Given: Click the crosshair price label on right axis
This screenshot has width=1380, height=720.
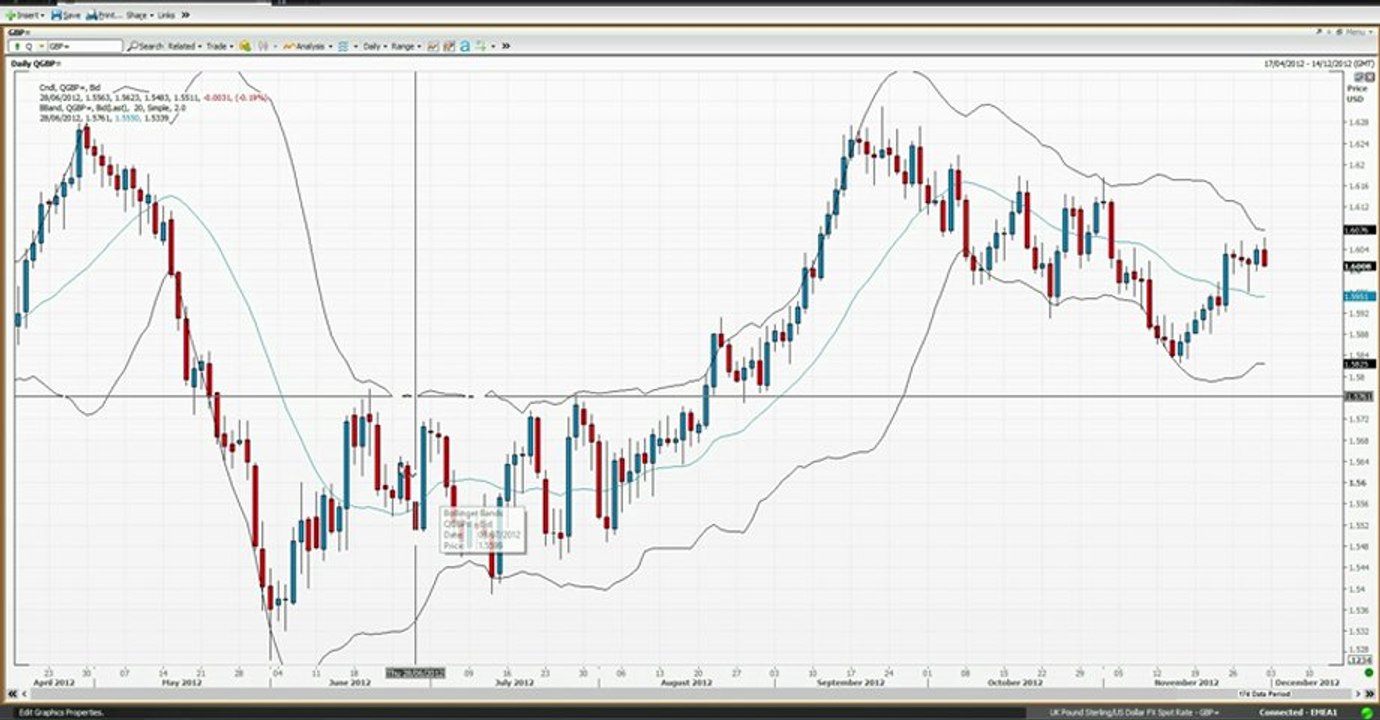Looking at the screenshot, I should [x=1361, y=397].
